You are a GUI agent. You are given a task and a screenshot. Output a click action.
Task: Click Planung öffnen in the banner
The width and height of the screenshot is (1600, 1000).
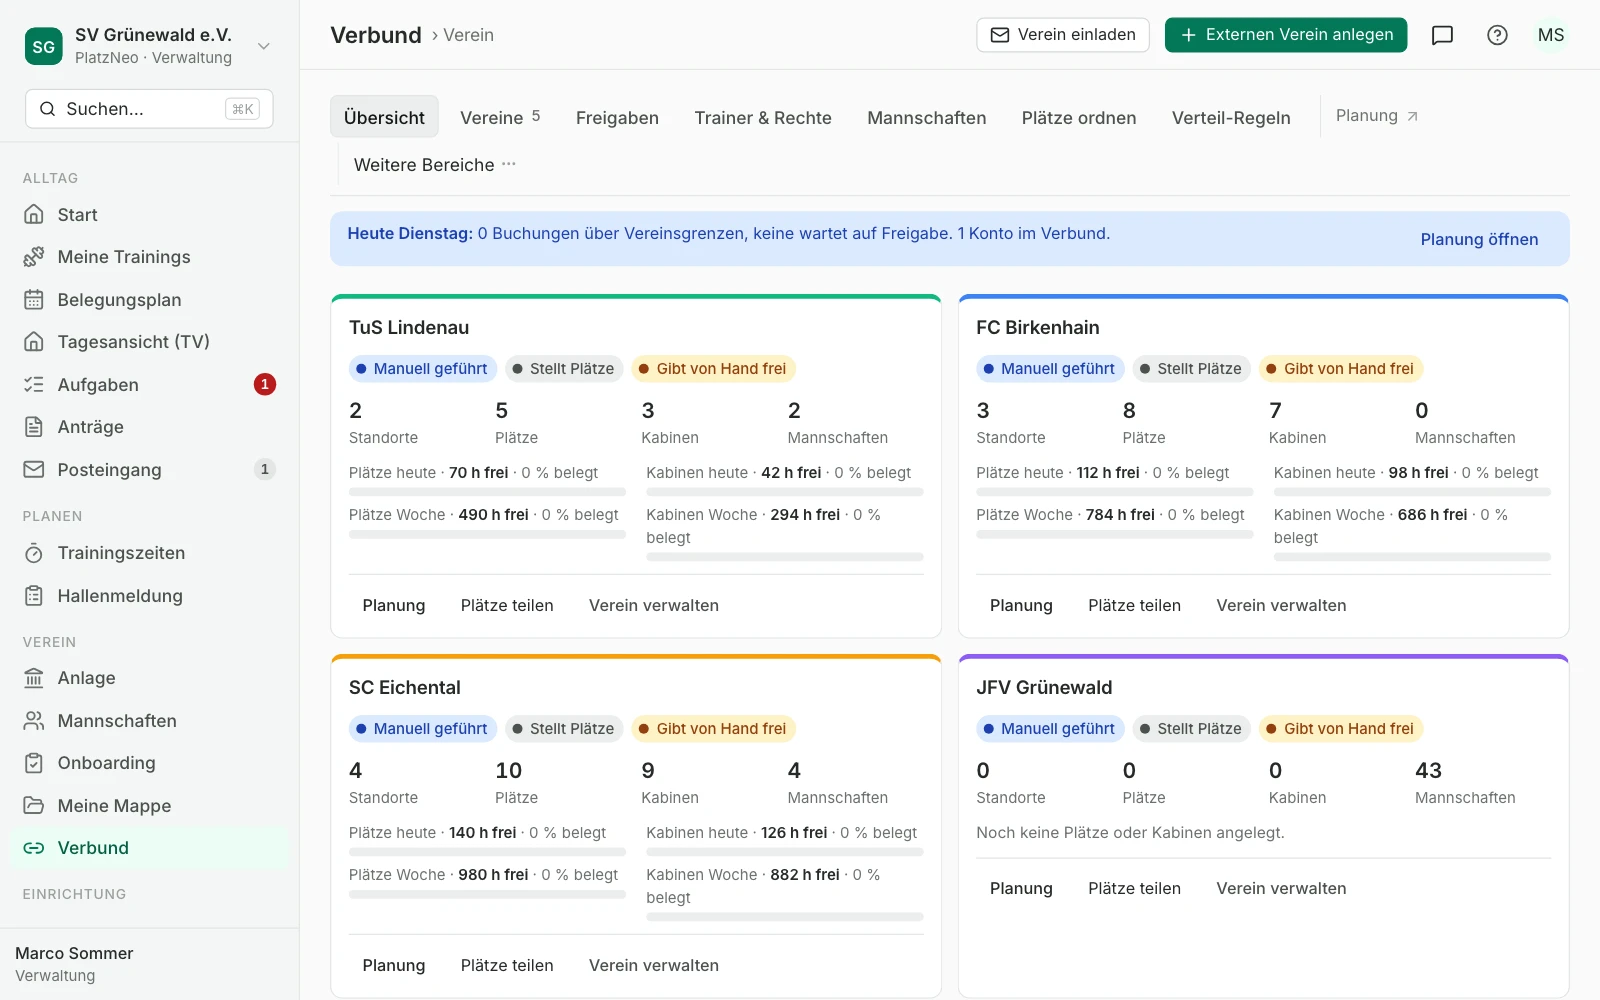click(x=1479, y=239)
